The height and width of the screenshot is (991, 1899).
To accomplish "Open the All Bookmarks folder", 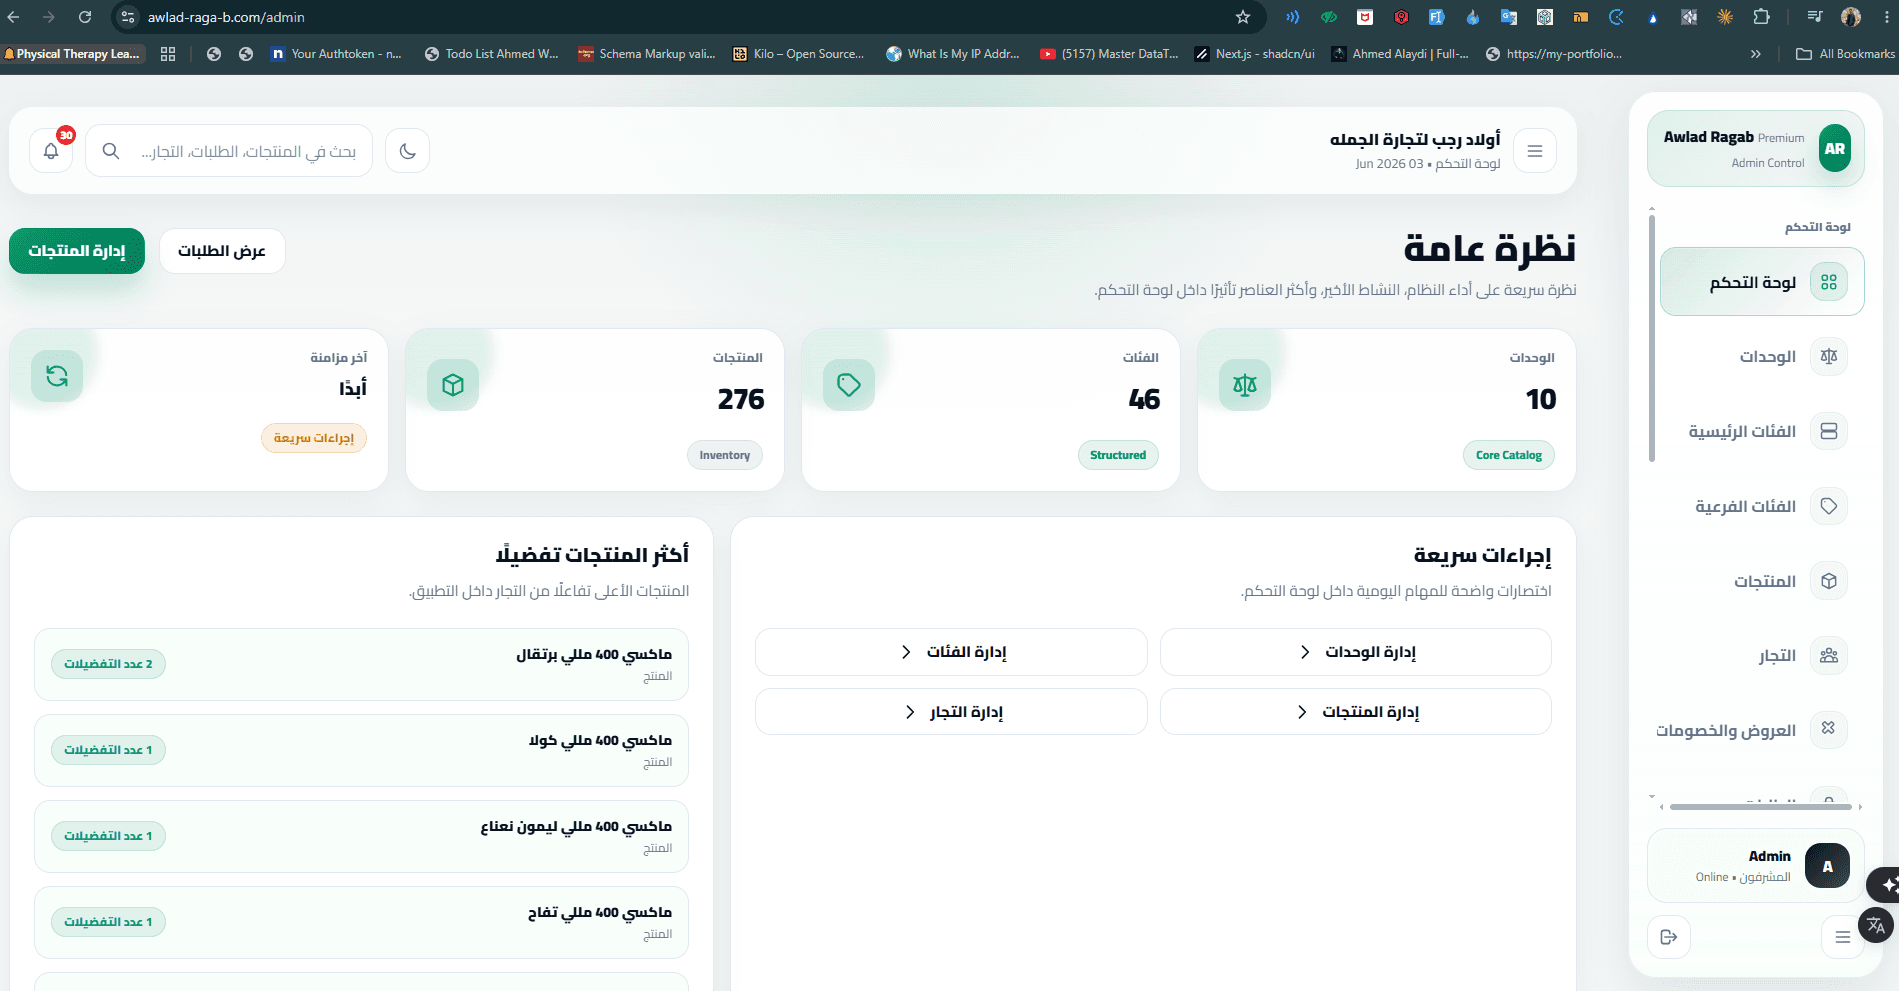I will click(1846, 54).
